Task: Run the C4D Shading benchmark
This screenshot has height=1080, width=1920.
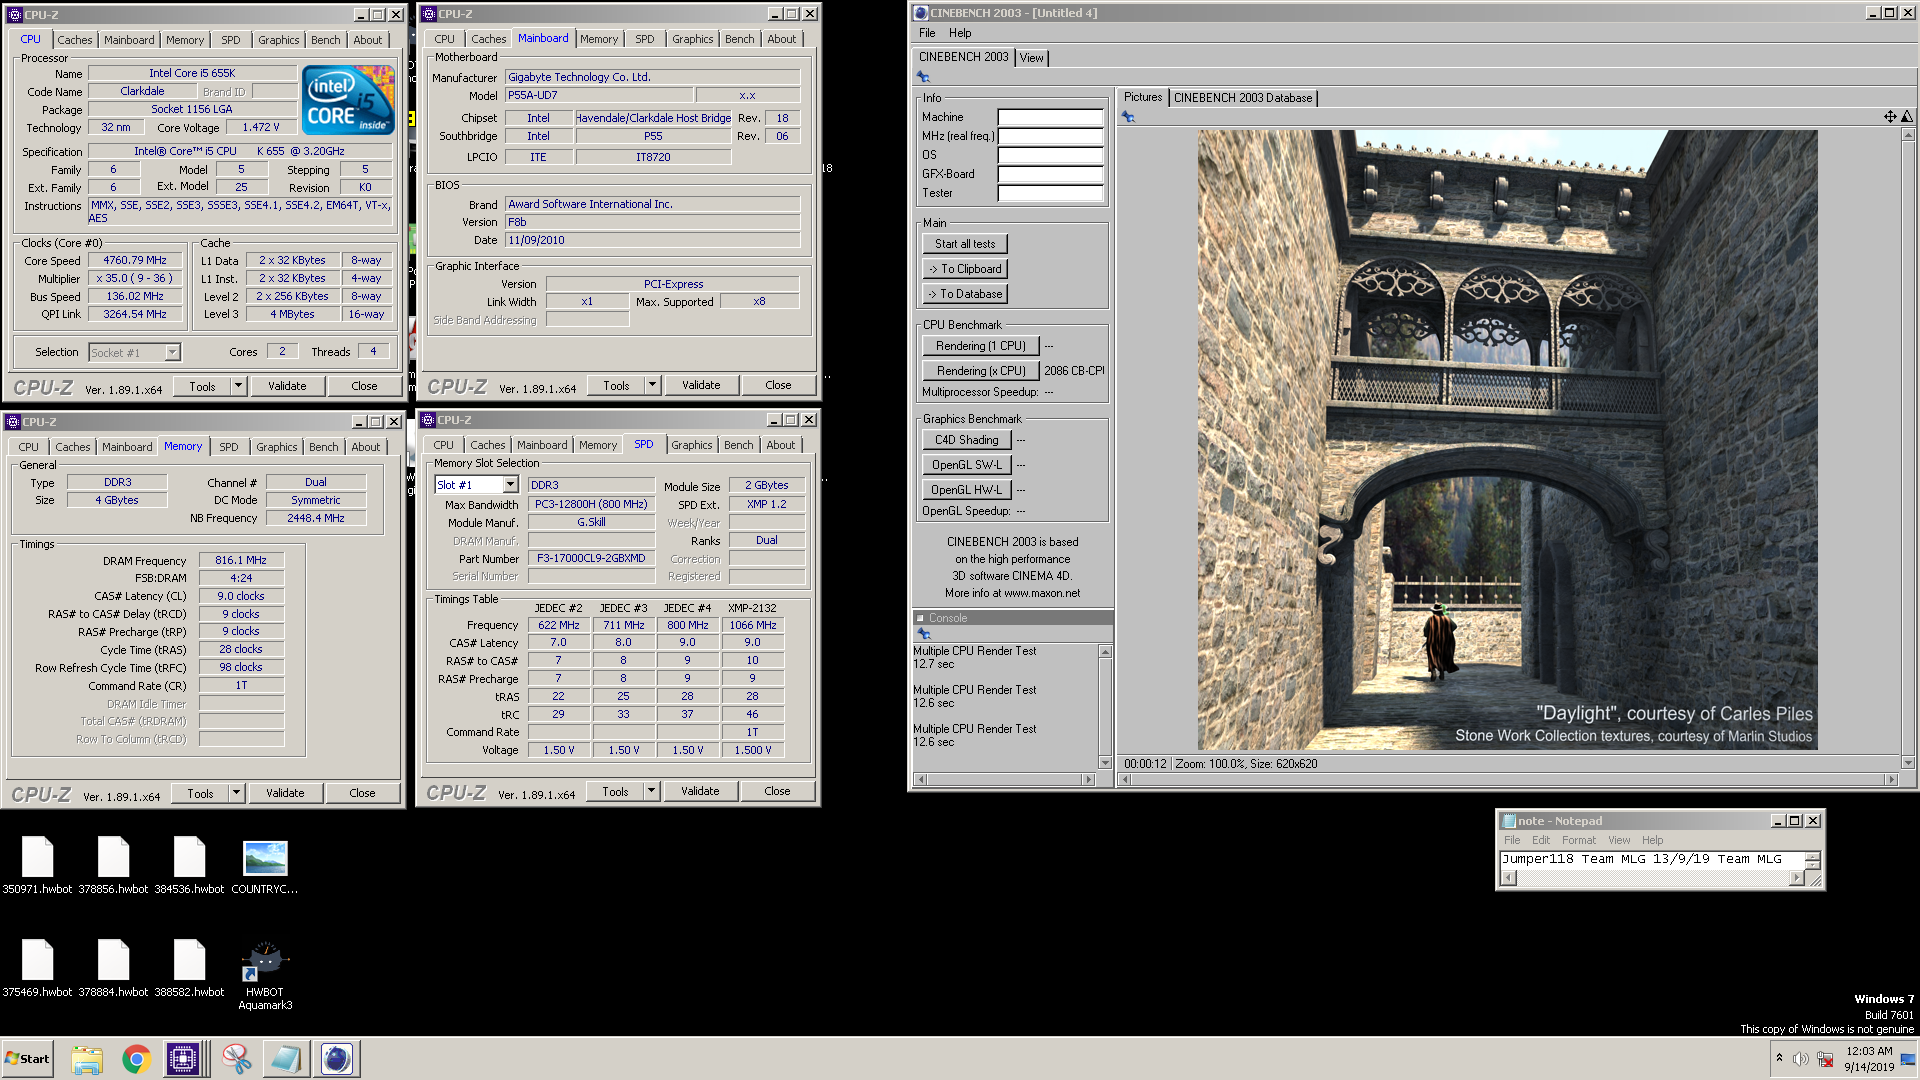Action: [x=967, y=440]
